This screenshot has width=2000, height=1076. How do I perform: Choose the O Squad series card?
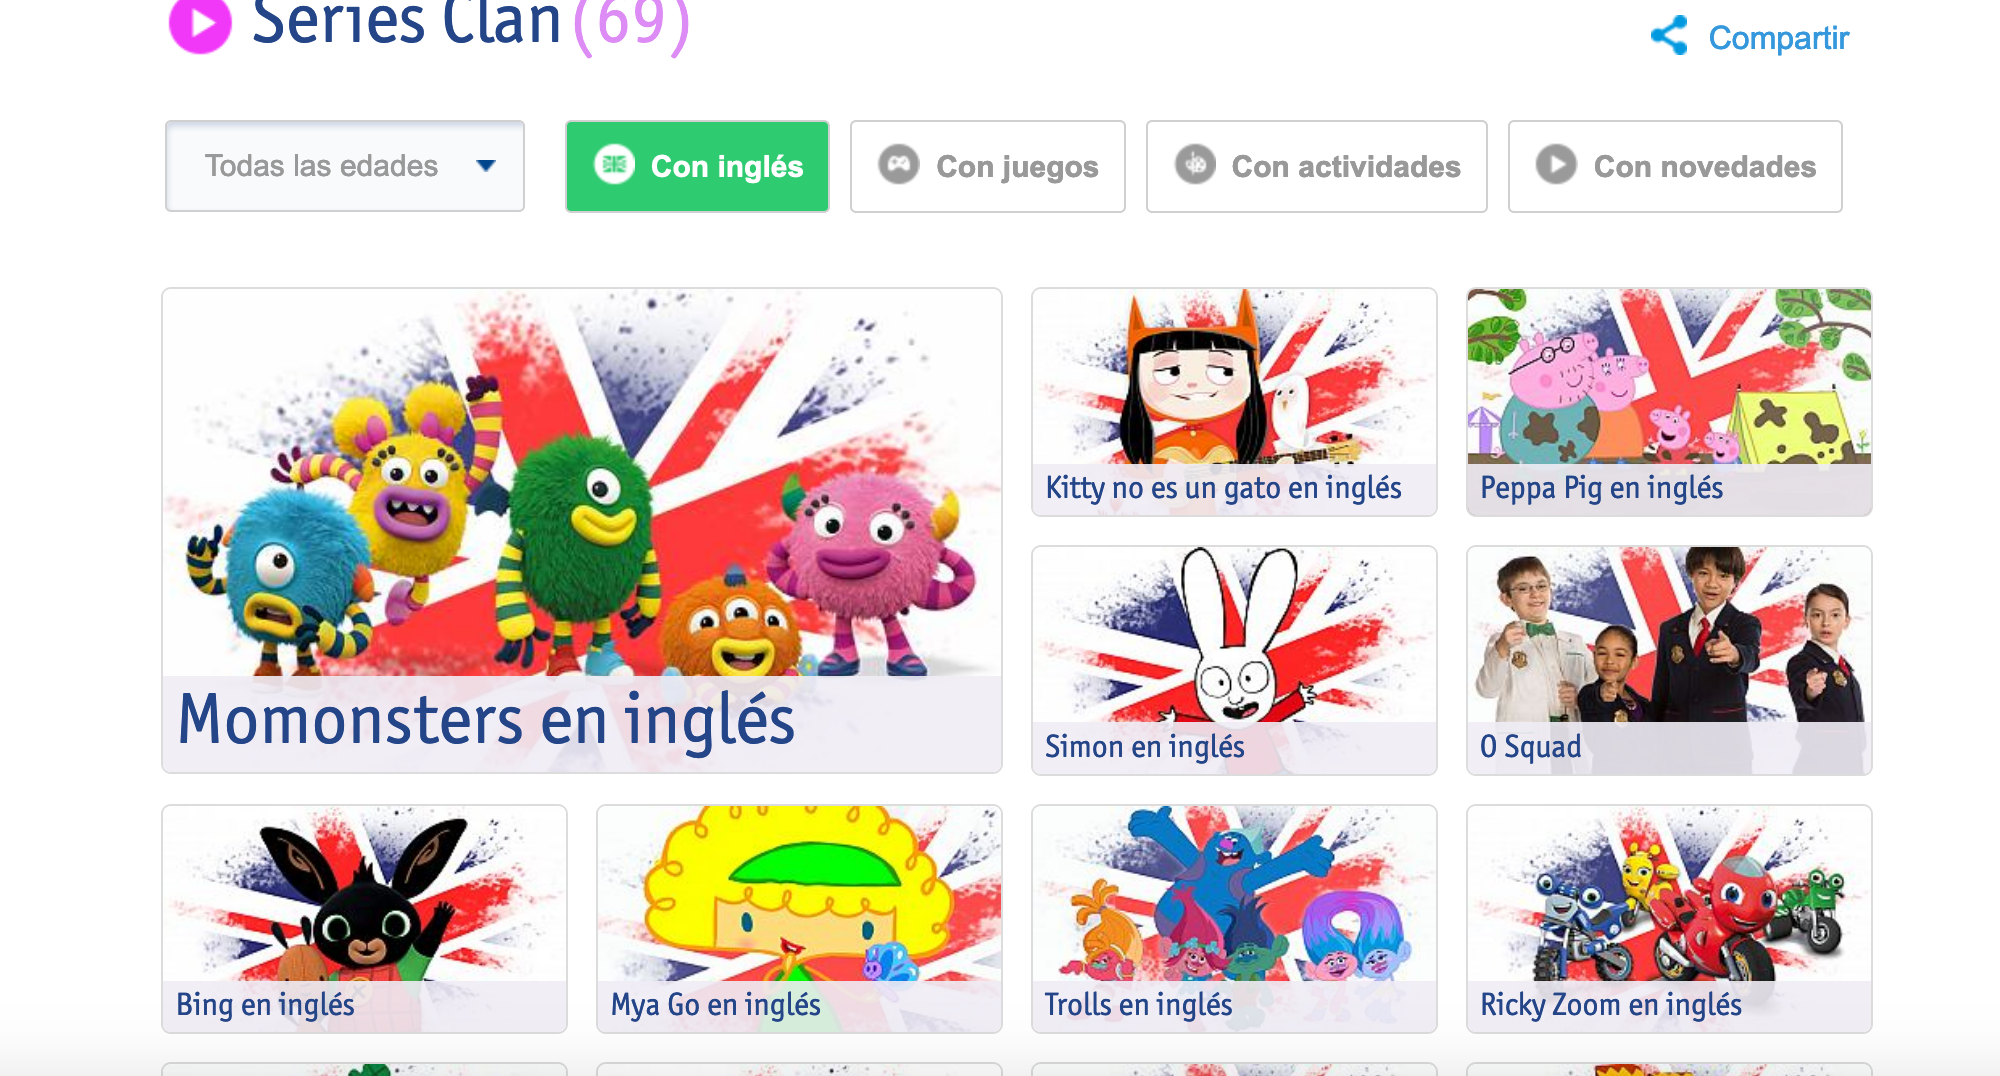coord(1669,660)
